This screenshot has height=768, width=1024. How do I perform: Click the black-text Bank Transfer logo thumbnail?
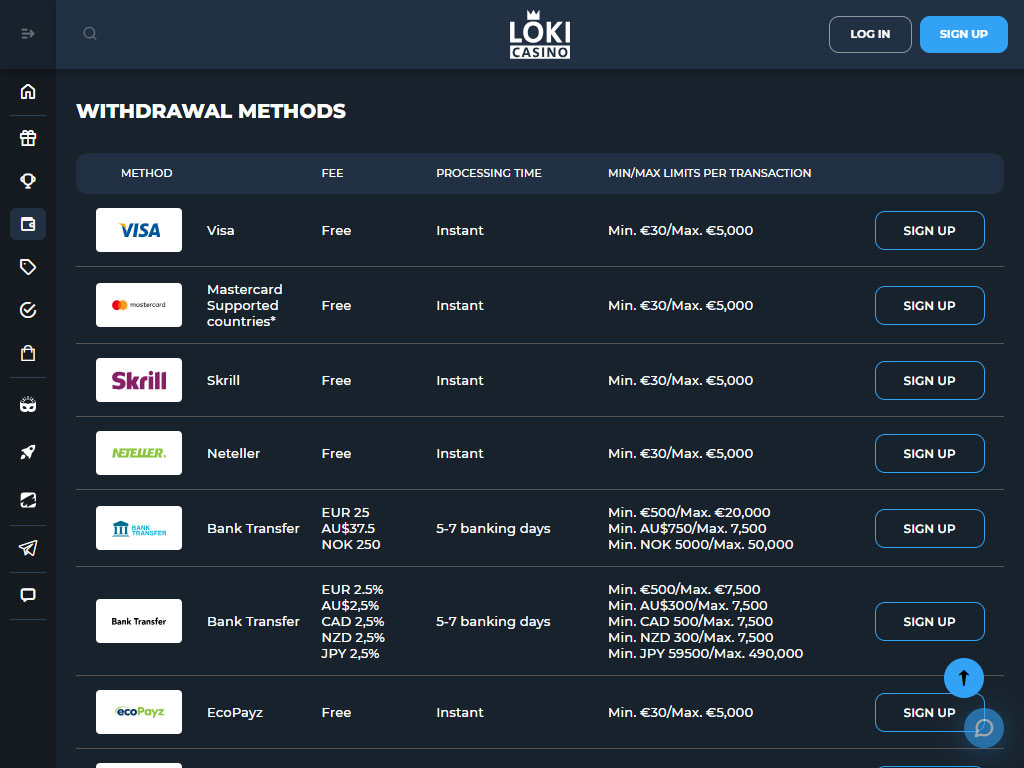click(x=139, y=621)
